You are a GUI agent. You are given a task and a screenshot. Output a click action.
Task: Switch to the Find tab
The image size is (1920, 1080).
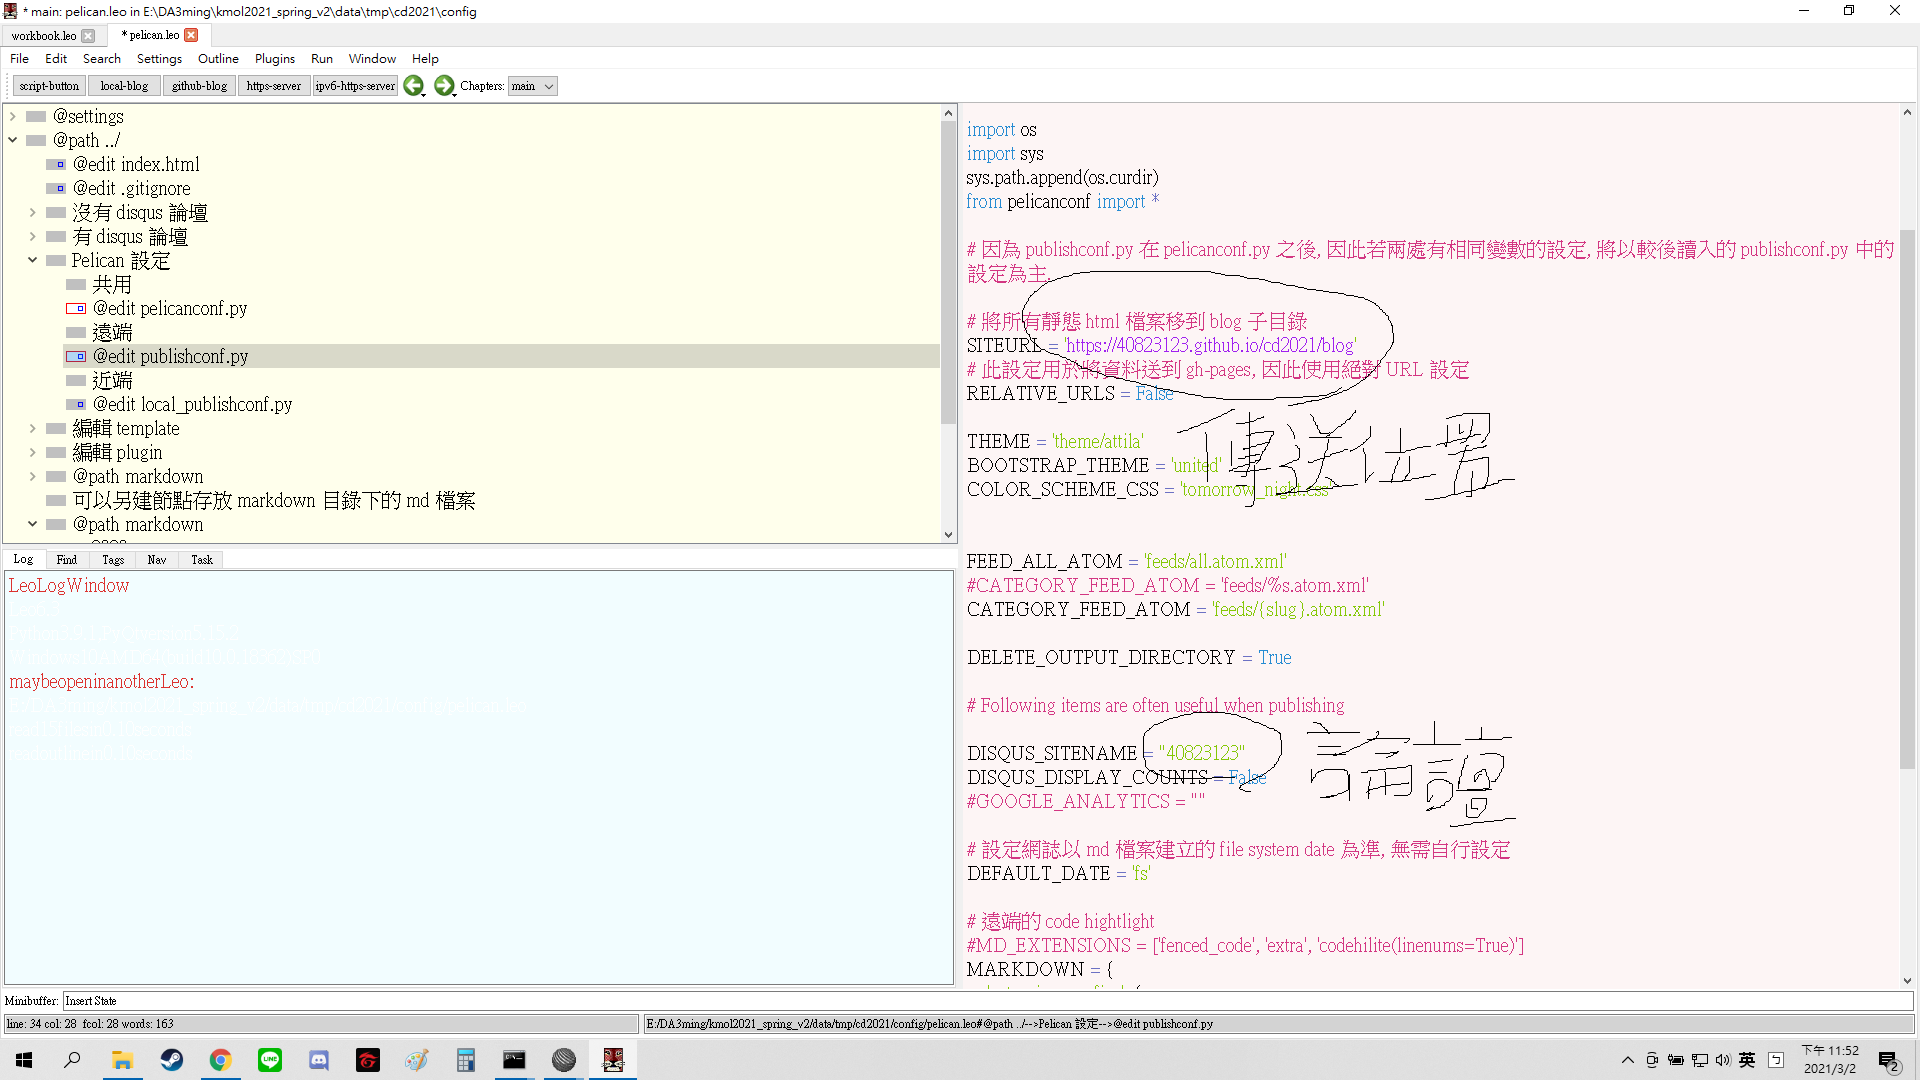click(67, 560)
